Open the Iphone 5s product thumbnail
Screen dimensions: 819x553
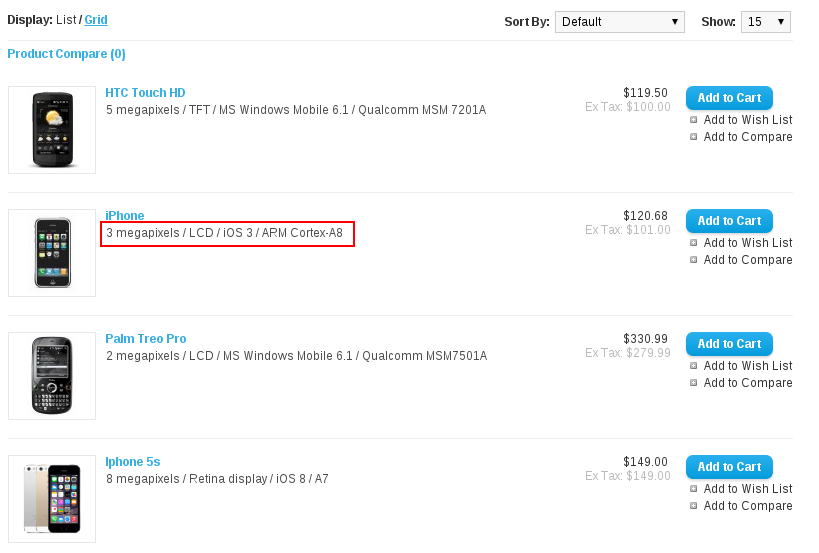(x=52, y=499)
